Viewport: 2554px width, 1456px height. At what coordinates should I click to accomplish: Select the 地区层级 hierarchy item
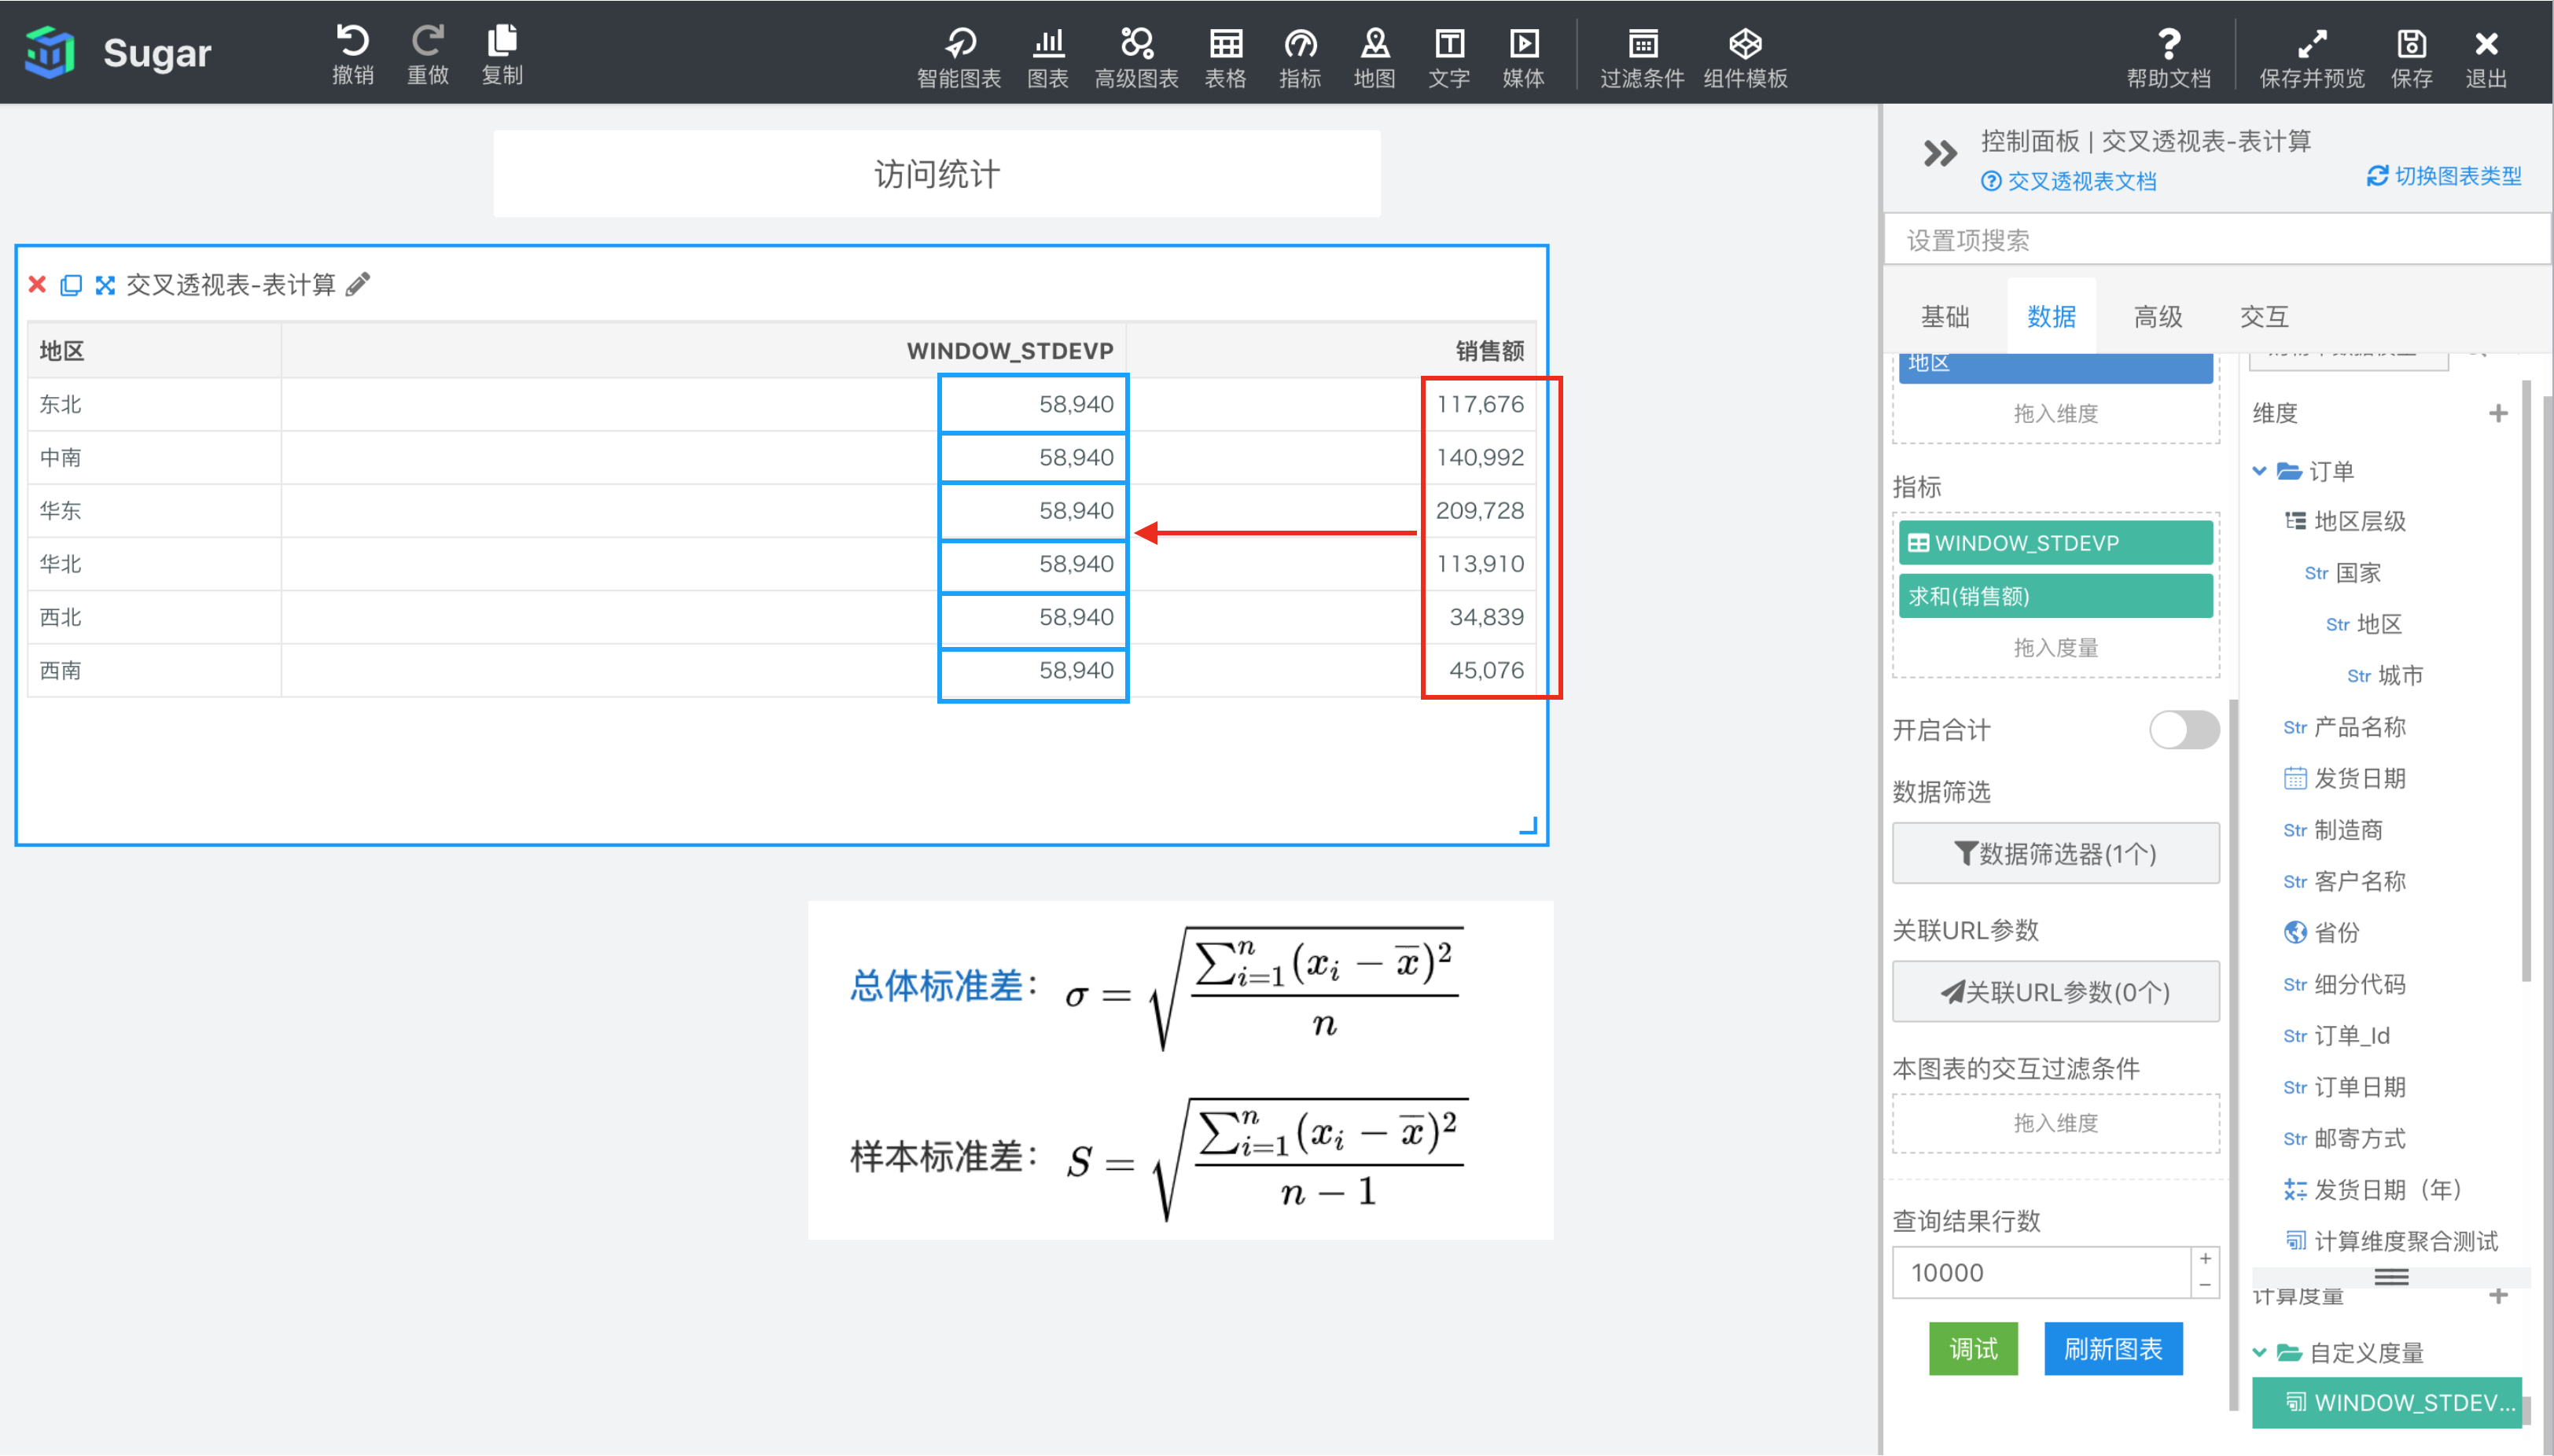click(x=2345, y=521)
